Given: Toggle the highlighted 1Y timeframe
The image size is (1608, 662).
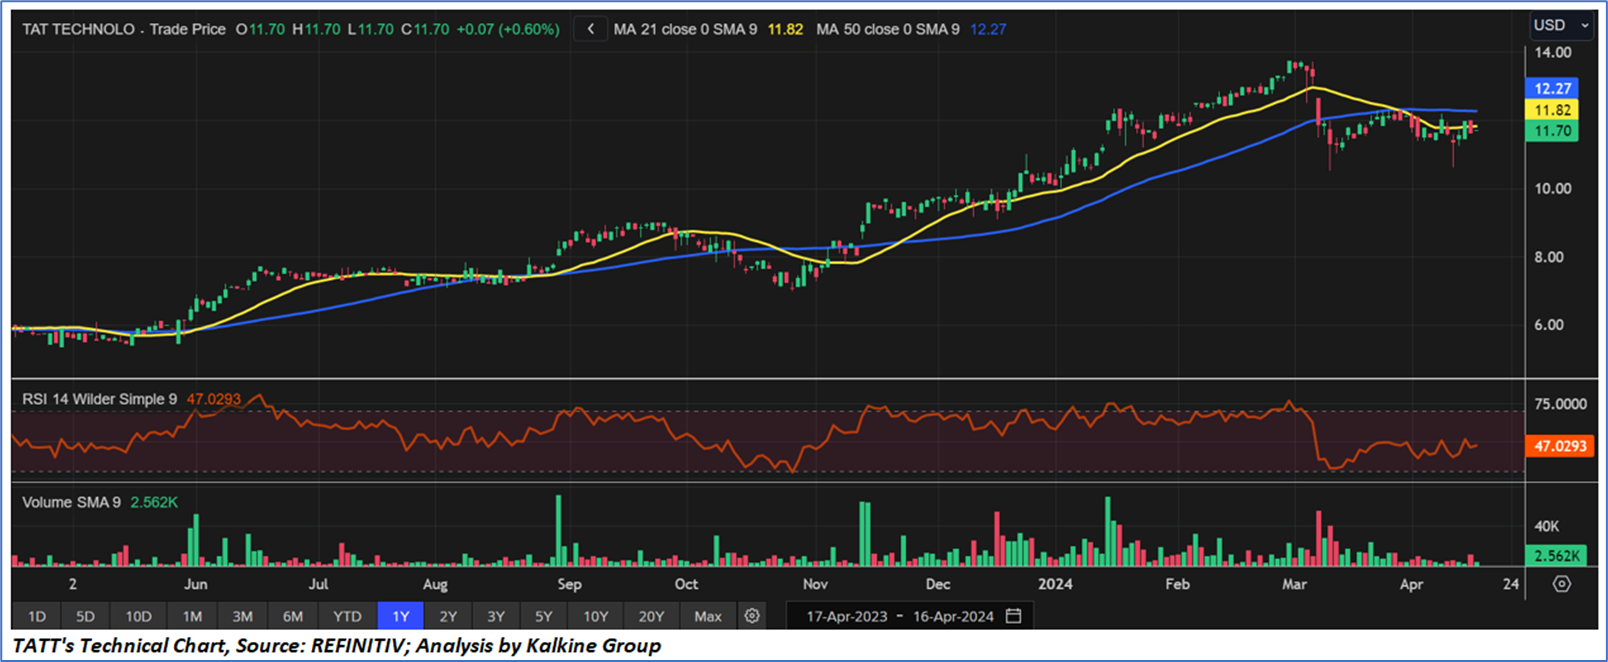Looking at the screenshot, I should tap(400, 616).
